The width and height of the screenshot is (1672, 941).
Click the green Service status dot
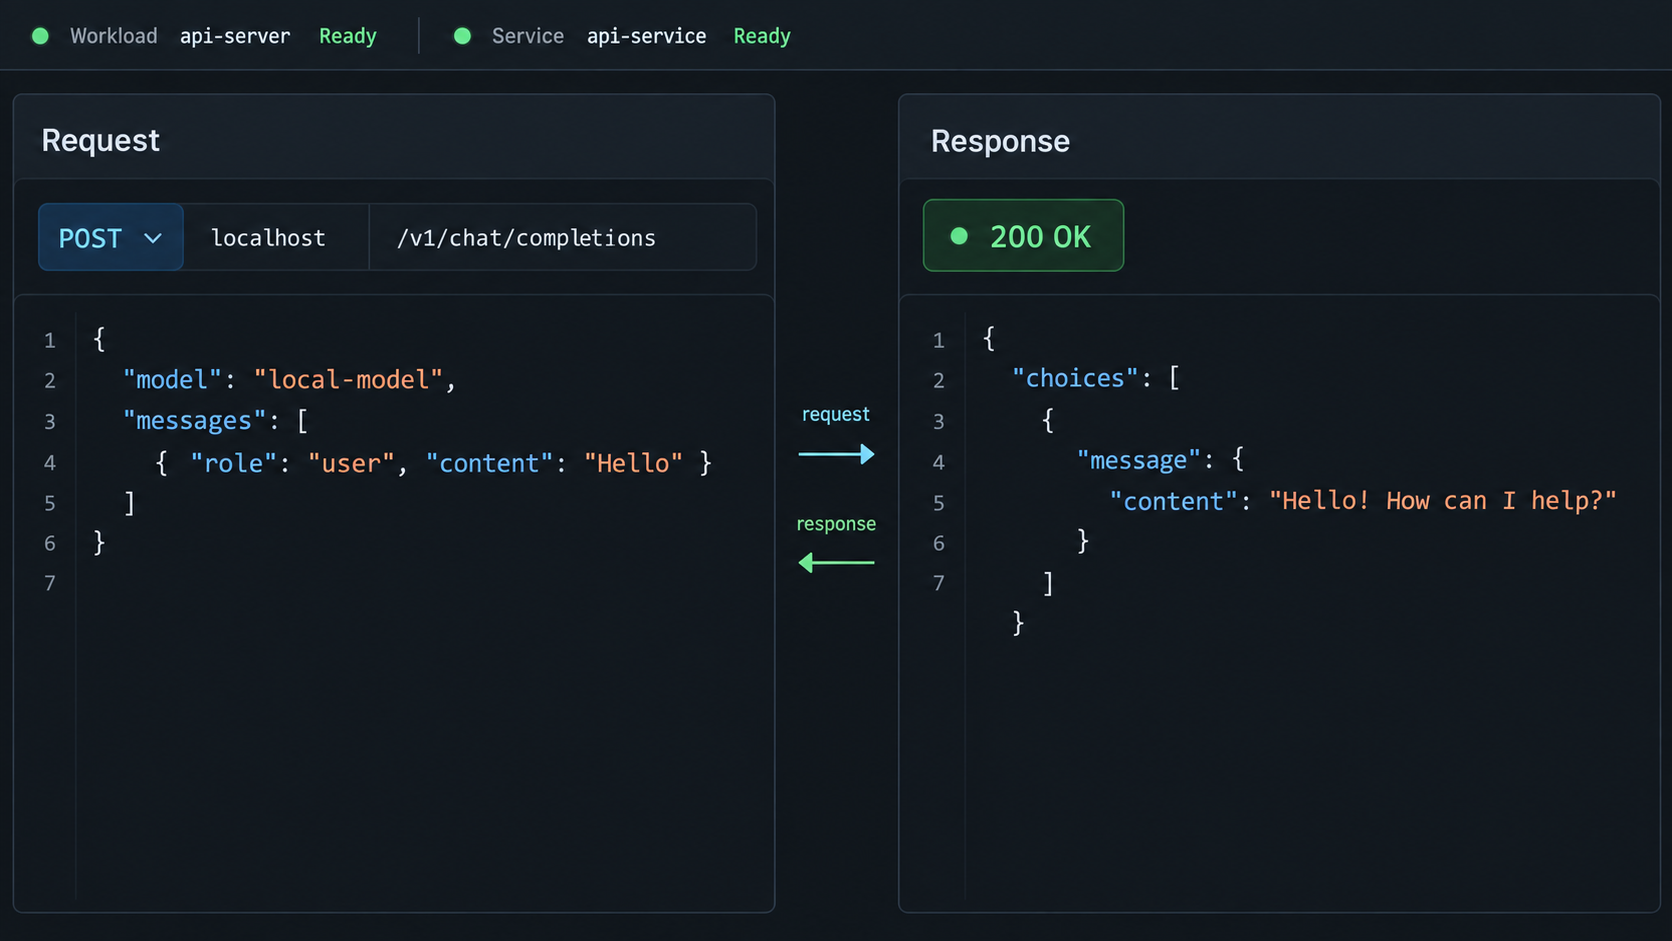click(x=462, y=36)
